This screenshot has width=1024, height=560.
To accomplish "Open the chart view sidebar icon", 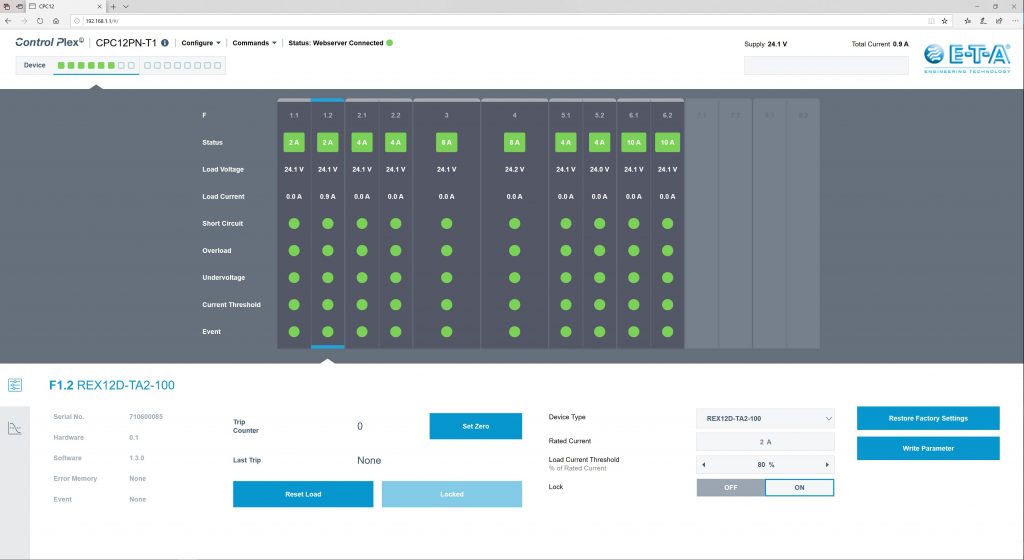I will [15, 428].
